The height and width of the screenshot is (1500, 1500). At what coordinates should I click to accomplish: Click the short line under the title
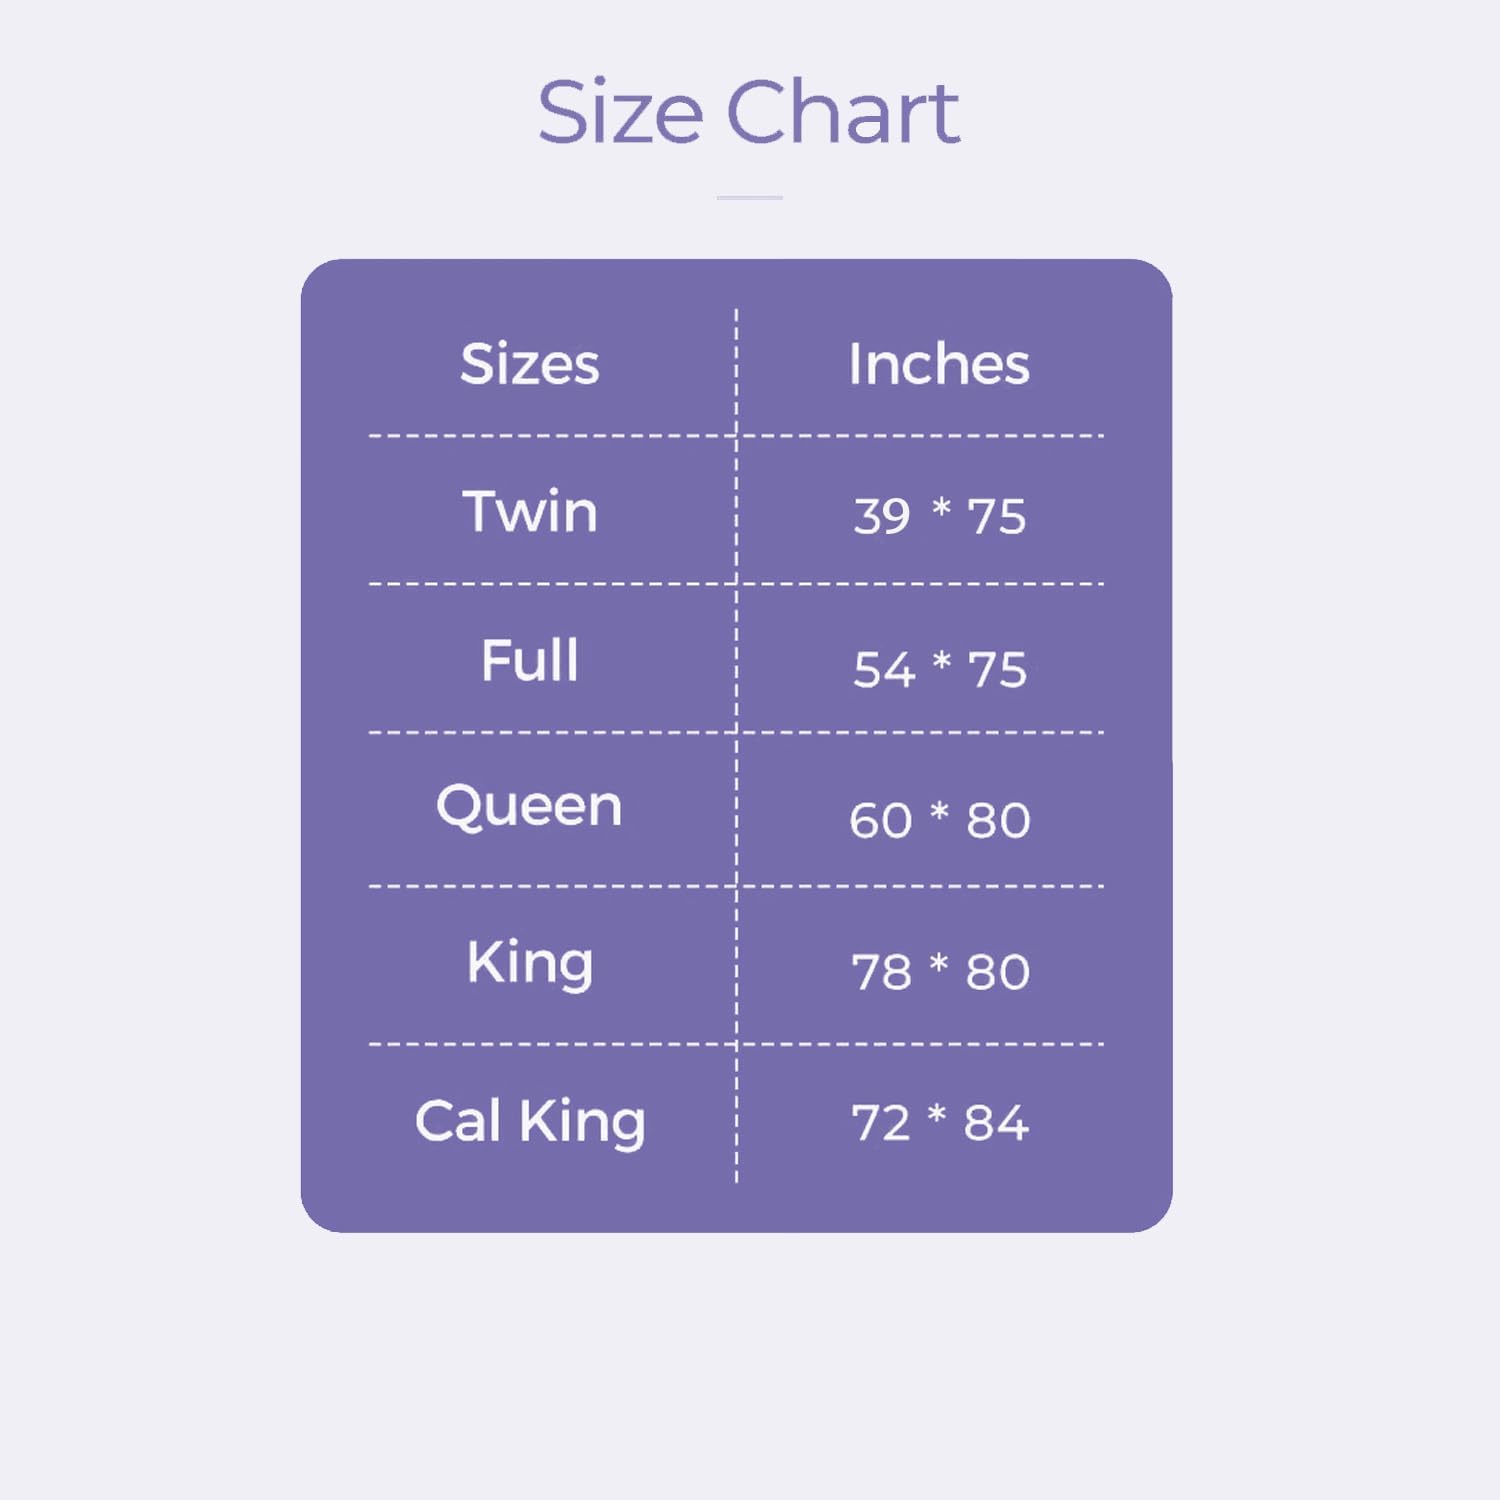(x=749, y=198)
